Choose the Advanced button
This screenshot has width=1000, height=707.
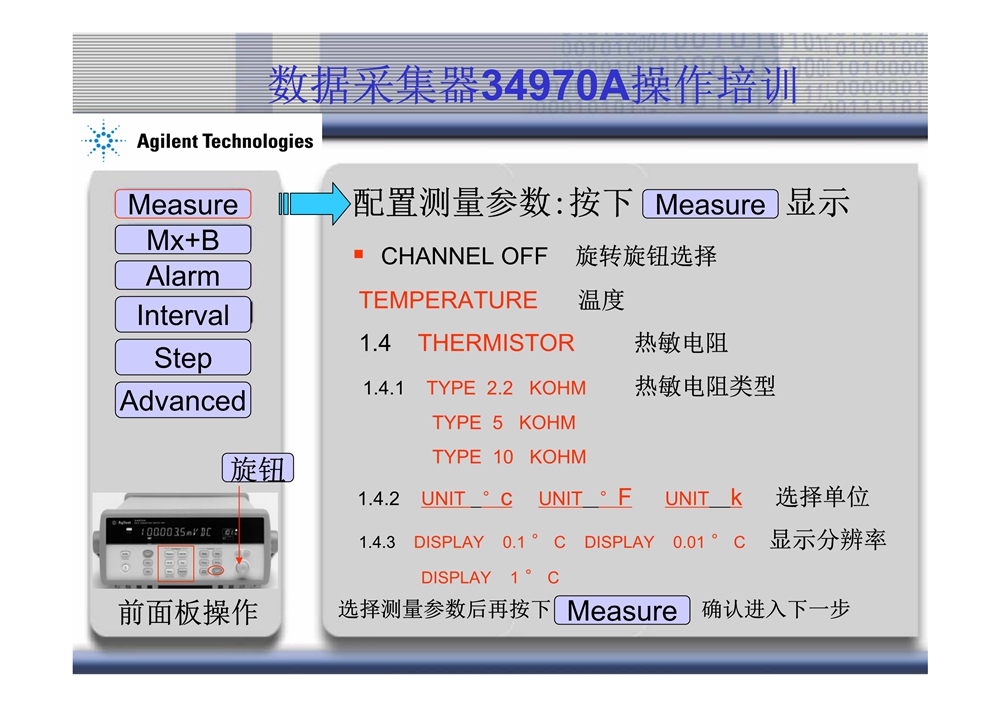[x=183, y=401]
